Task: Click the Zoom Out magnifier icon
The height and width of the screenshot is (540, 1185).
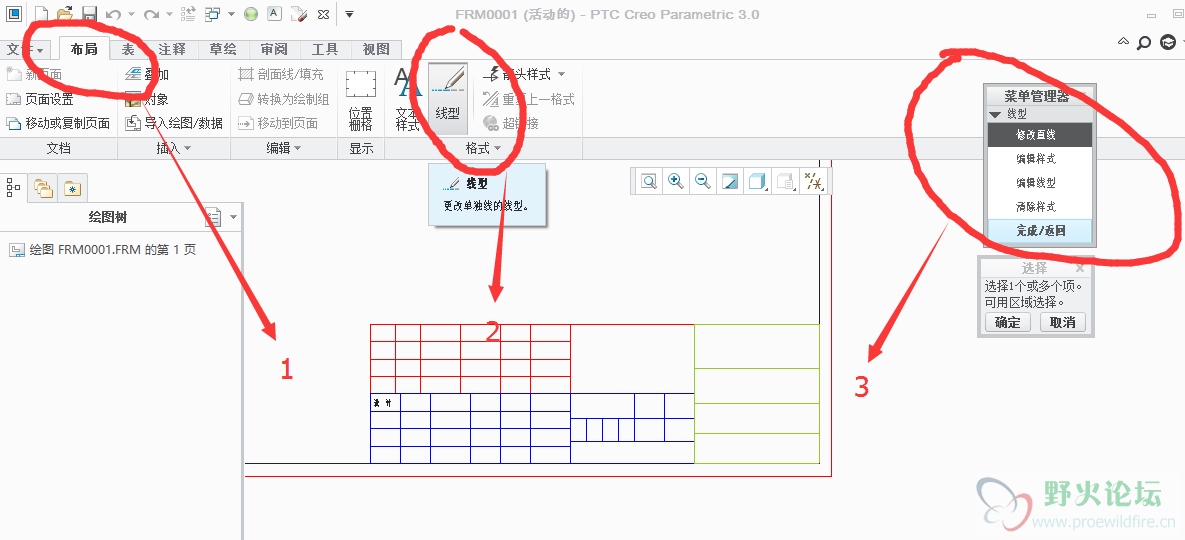Action: pos(702,181)
